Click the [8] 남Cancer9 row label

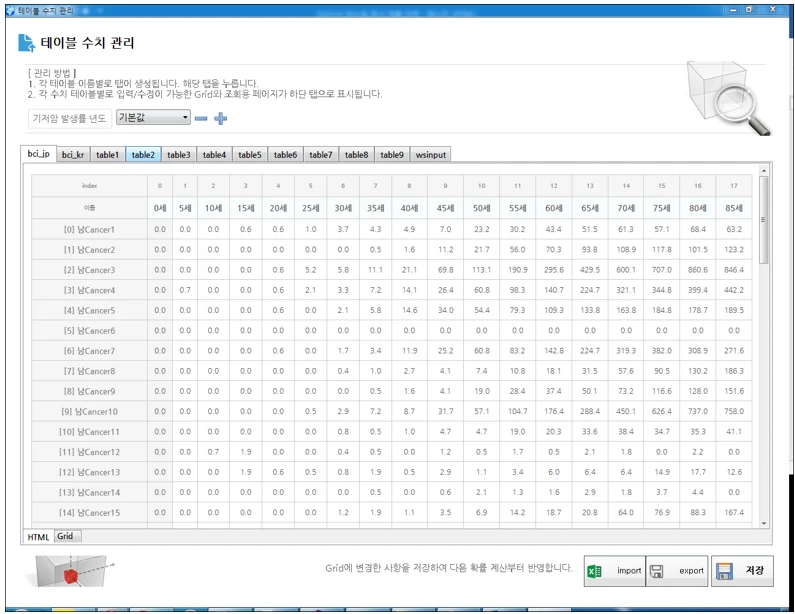coord(89,391)
